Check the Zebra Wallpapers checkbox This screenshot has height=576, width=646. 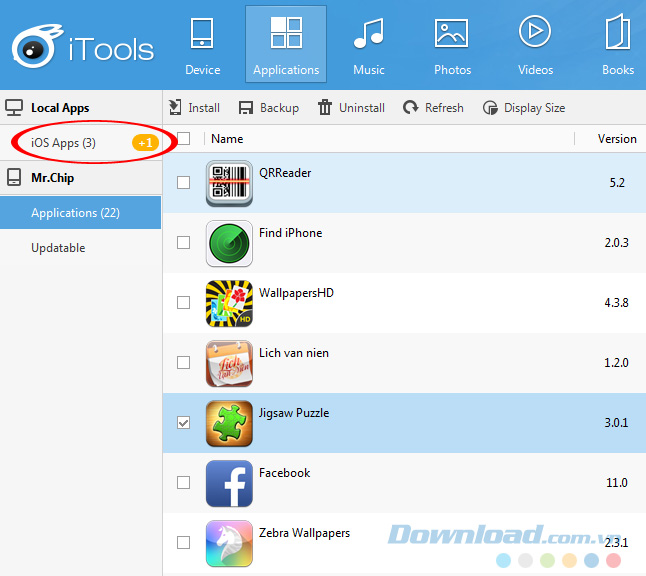click(183, 543)
